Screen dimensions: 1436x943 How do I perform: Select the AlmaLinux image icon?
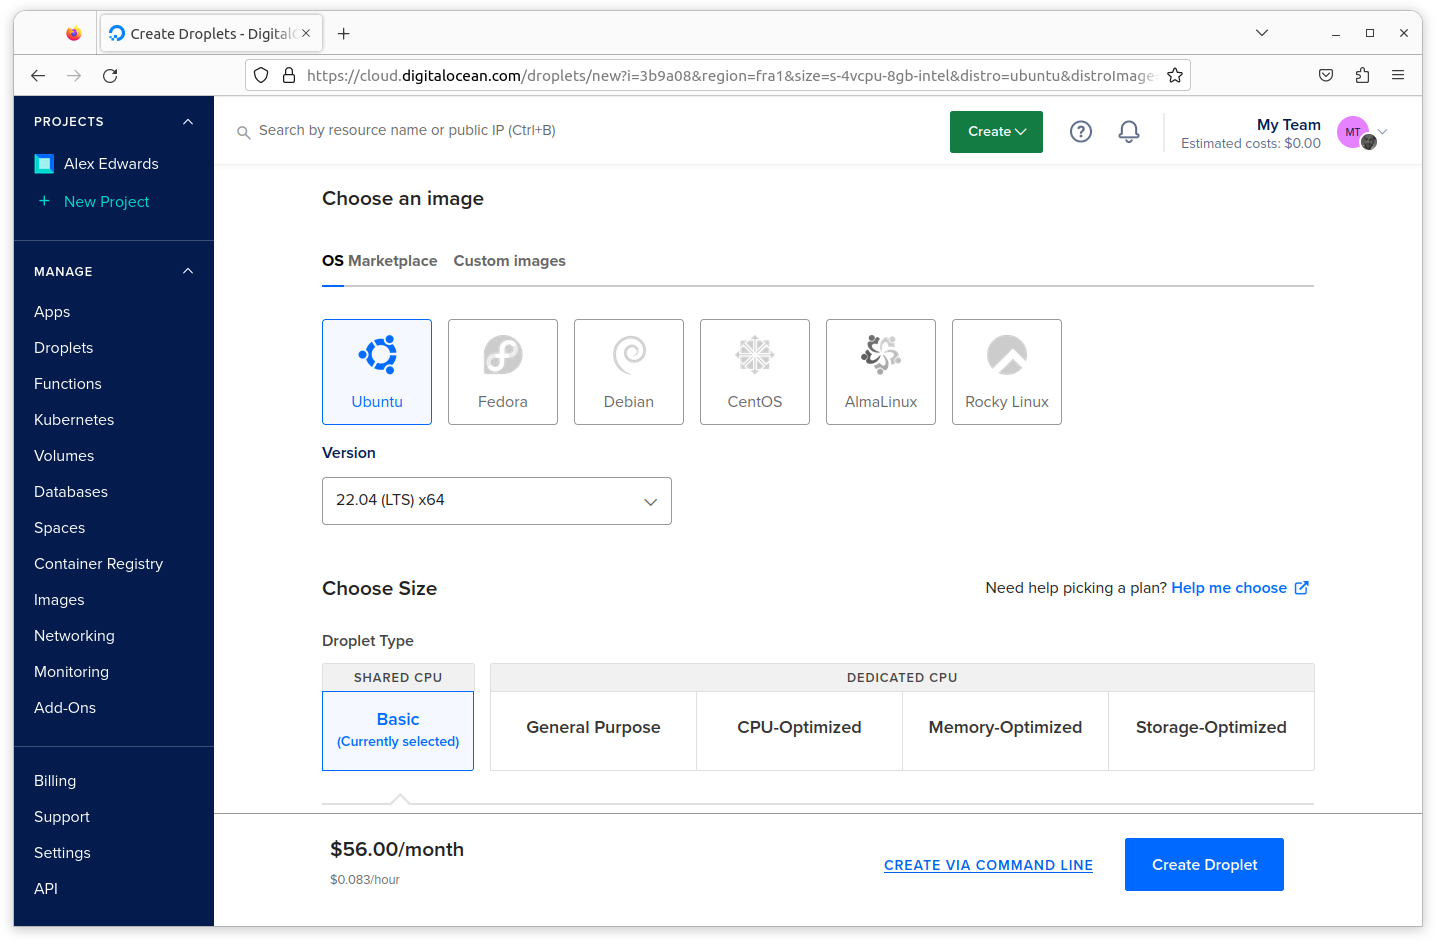(880, 356)
